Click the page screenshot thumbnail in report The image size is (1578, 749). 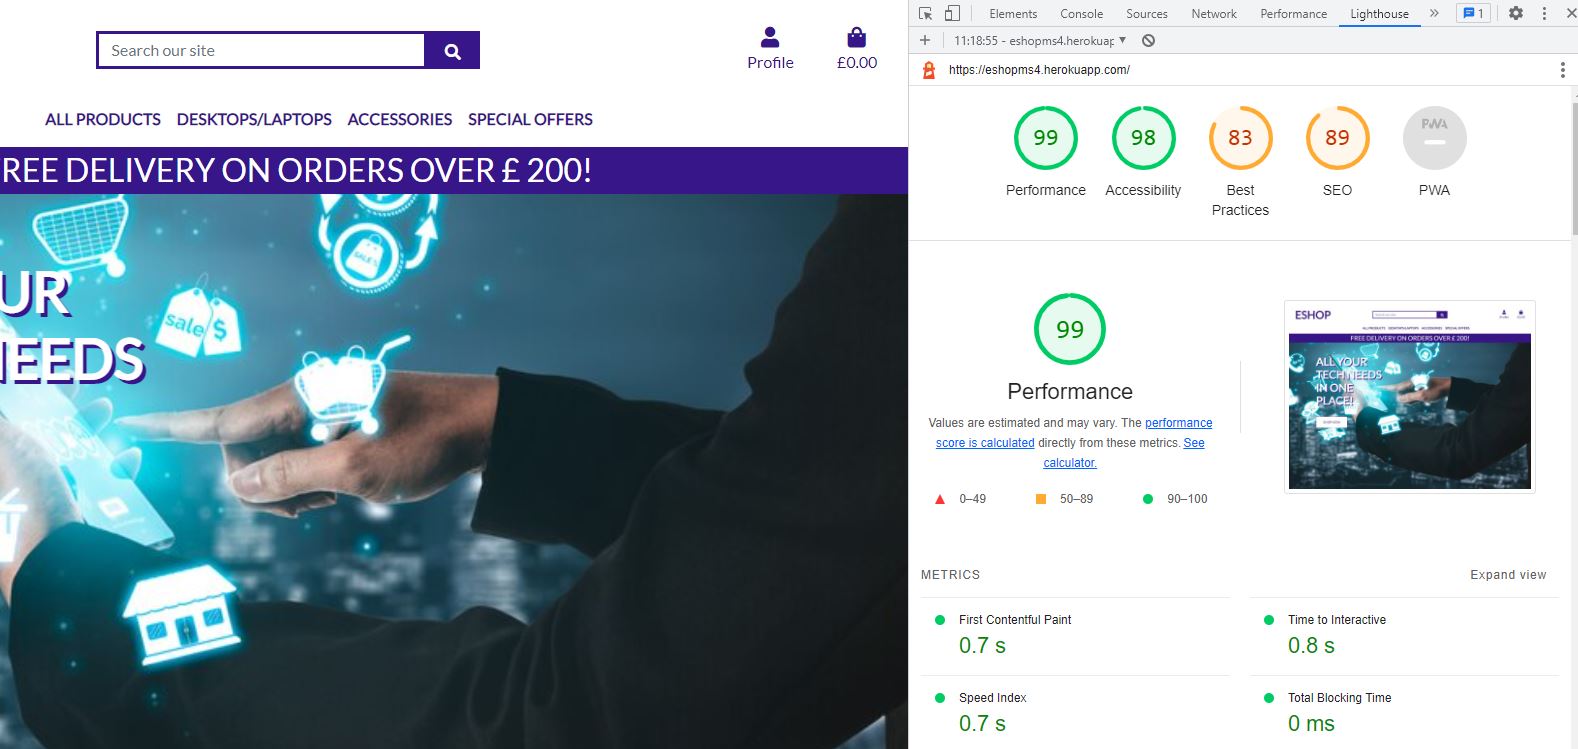[1409, 397]
